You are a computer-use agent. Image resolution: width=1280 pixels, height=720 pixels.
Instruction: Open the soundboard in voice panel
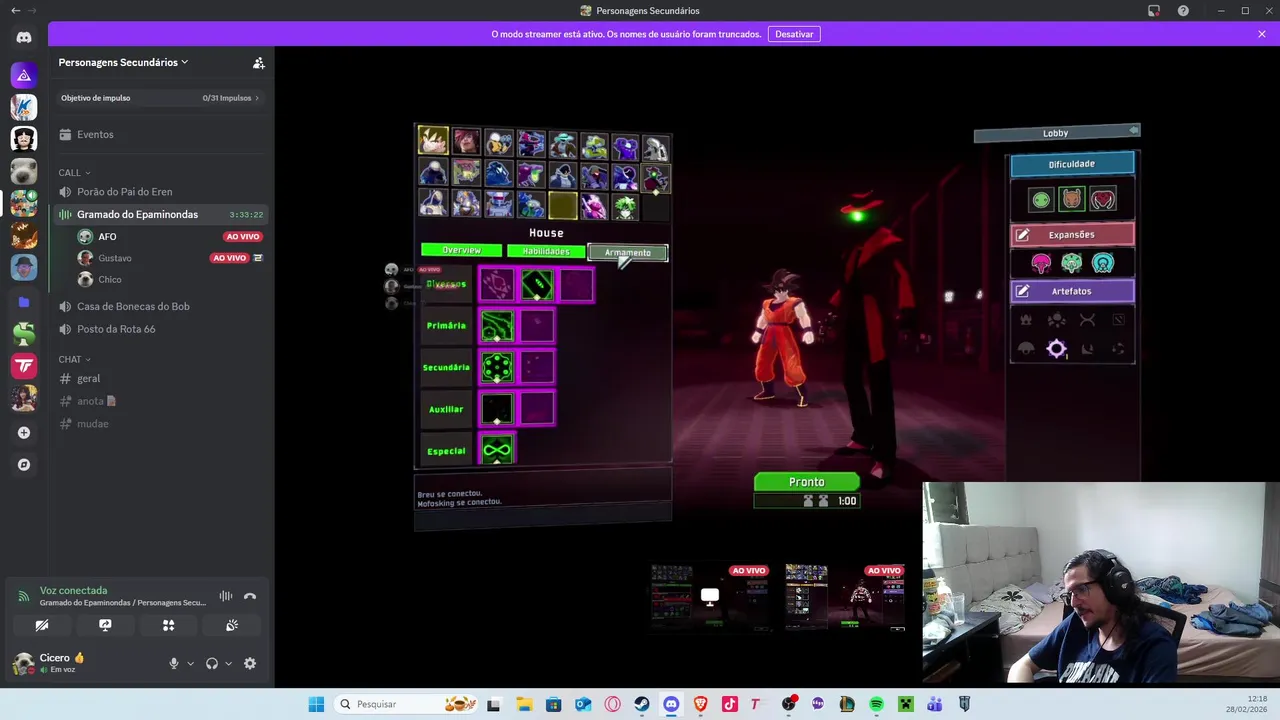pyautogui.click(x=232, y=625)
